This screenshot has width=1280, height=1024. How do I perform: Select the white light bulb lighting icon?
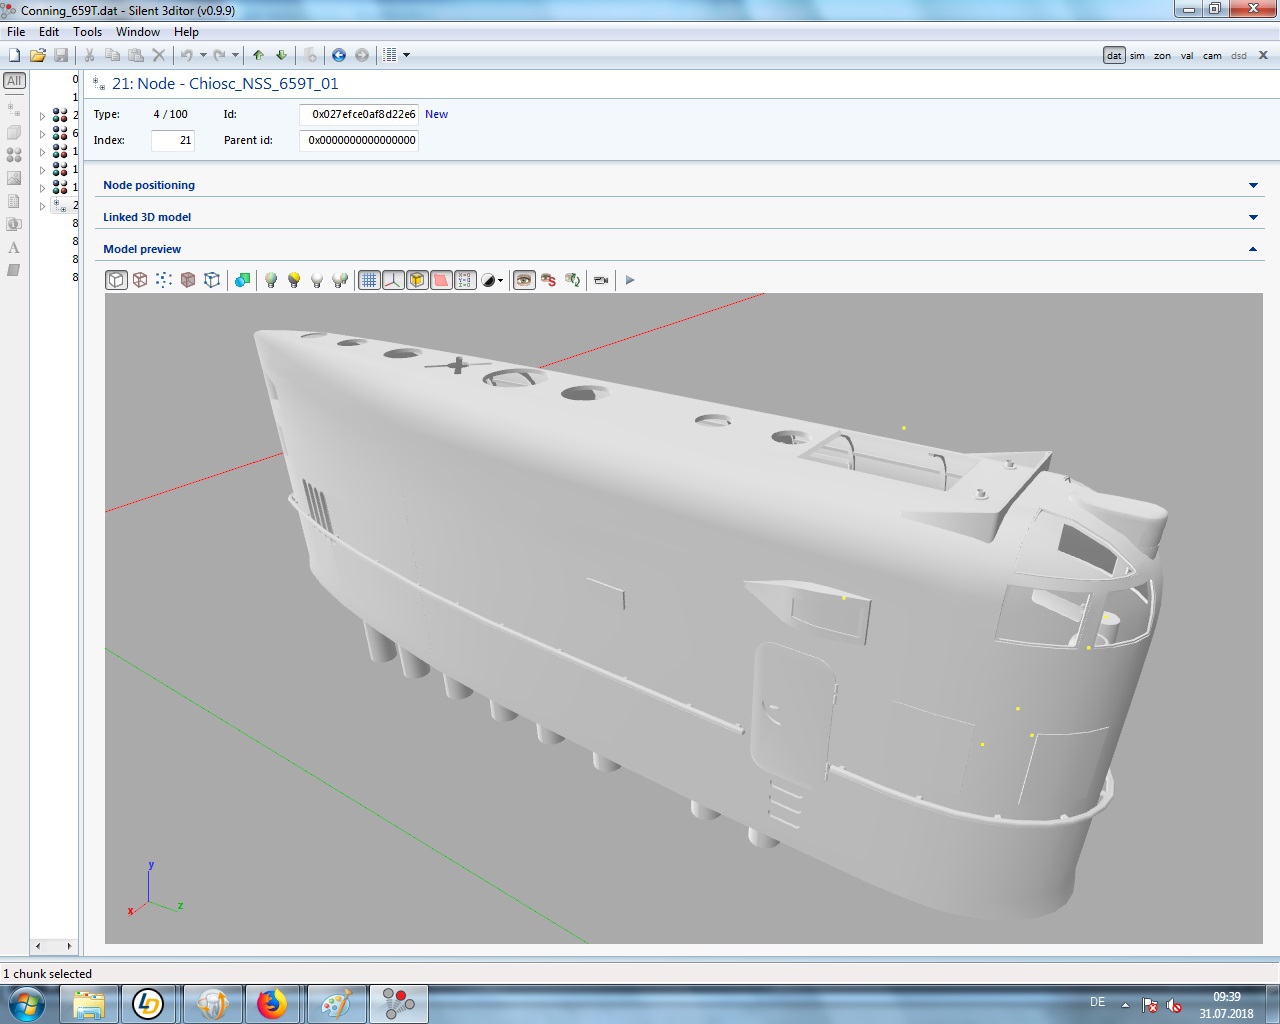pos(317,280)
